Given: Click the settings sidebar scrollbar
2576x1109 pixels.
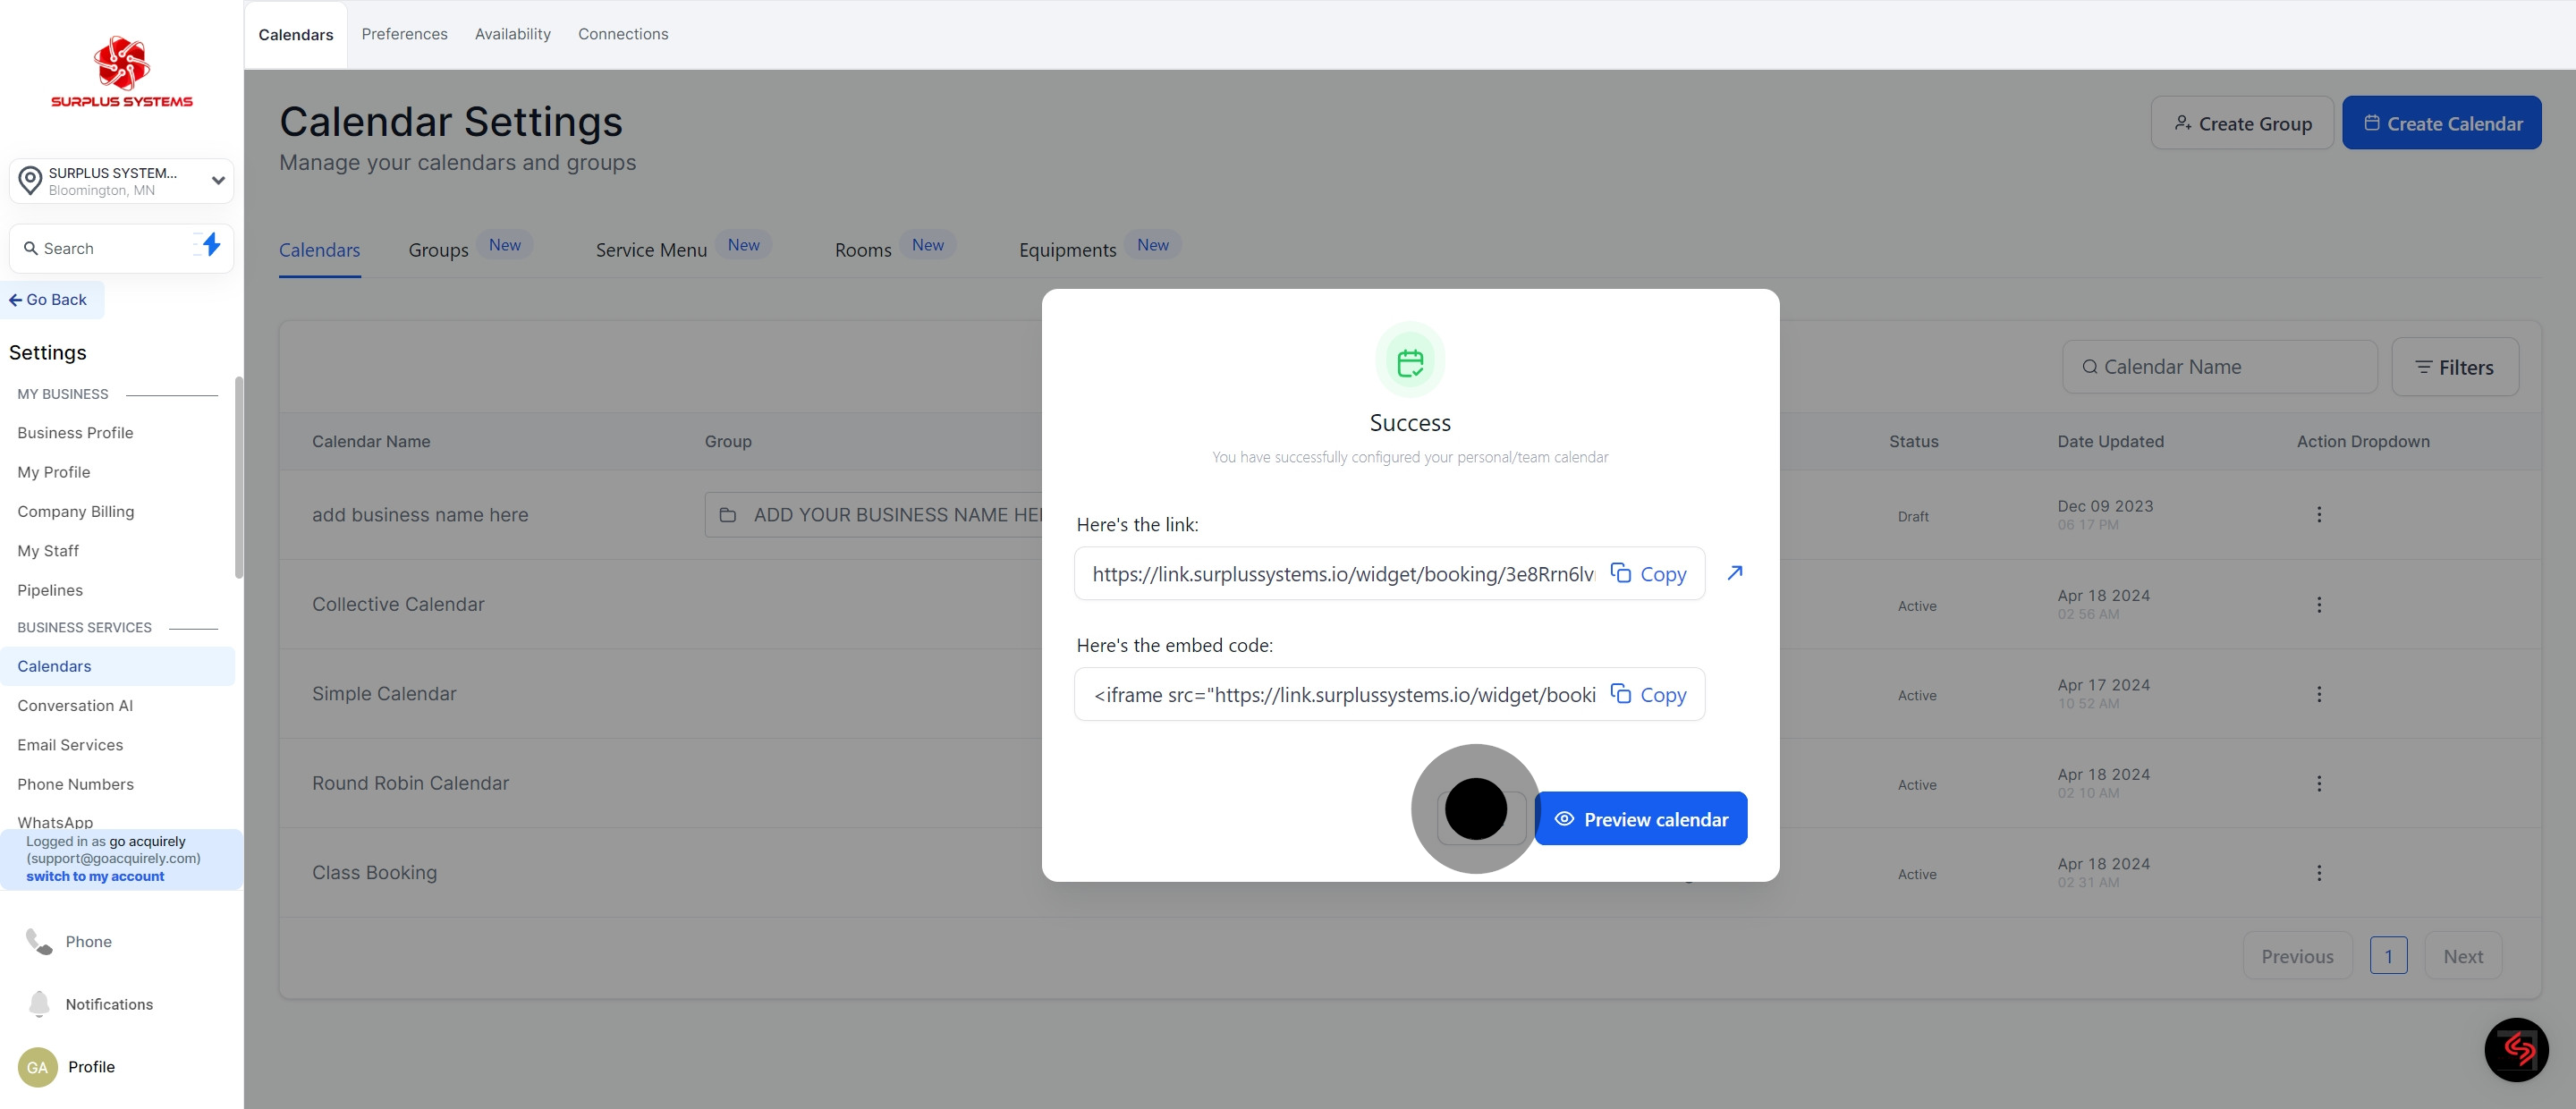Looking at the screenshot, I should pos(238,477).
